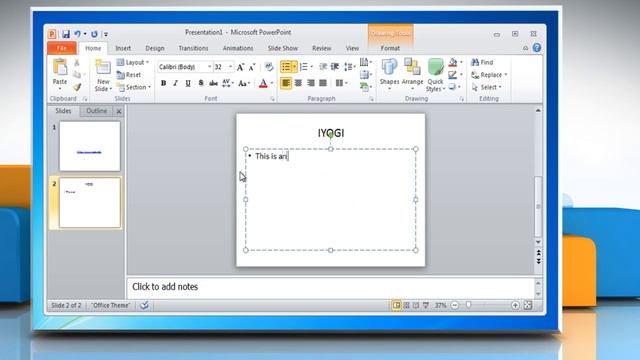
Task: Zoom in with plus button
Action: pos(515,305)
